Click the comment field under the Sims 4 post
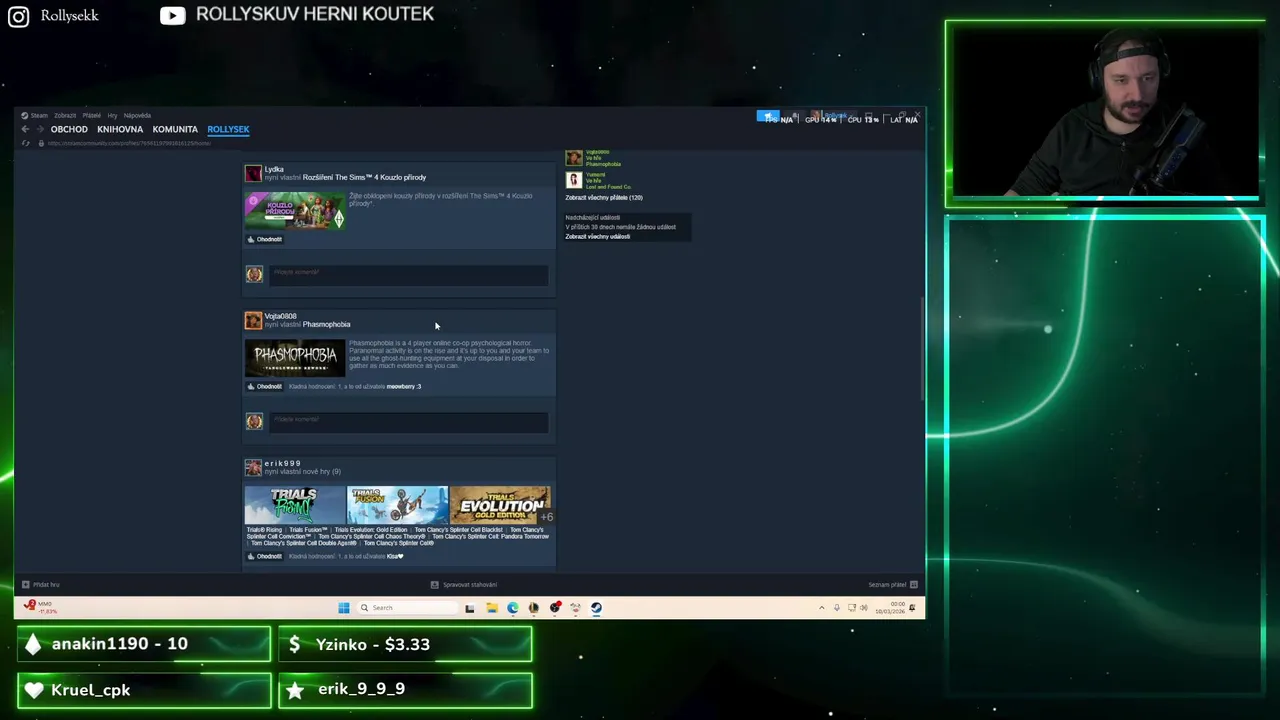1280x720 pixels. click(408, 274)
